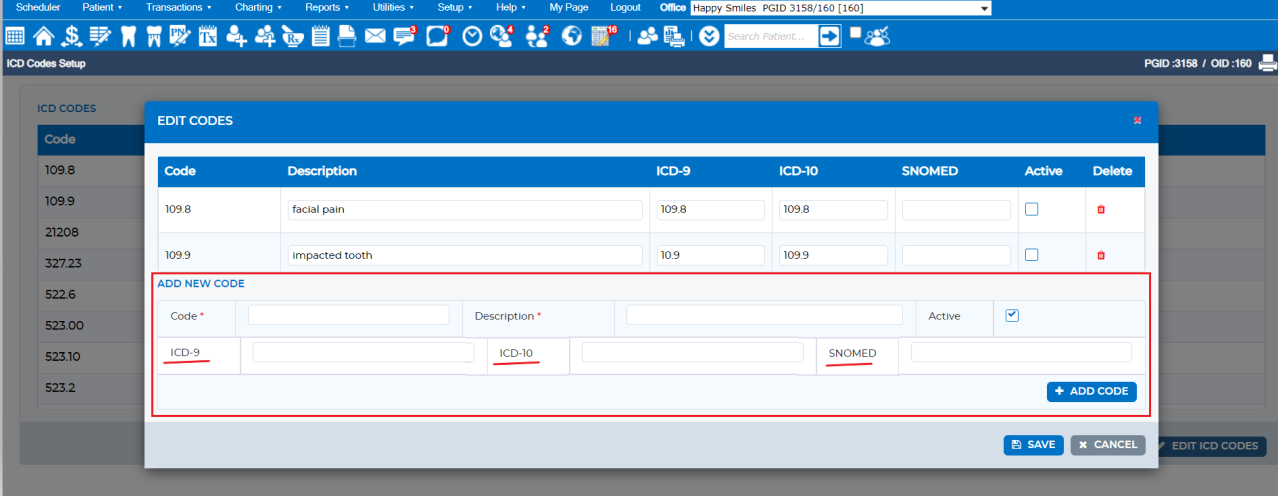This screenshot has height=496, width=1278.
Task: Open the Scheduler menu item
Action: click(38, 7)
